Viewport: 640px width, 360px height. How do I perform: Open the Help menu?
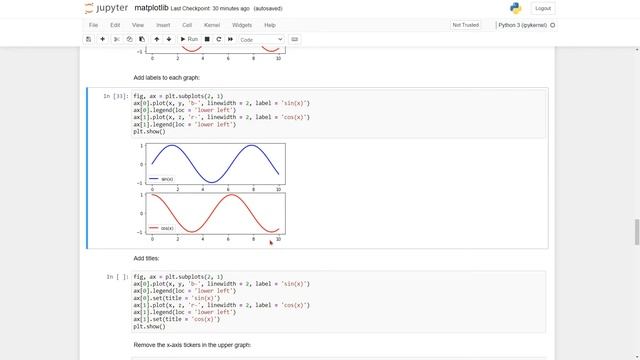pyautogui.click(x=270, y=25)
